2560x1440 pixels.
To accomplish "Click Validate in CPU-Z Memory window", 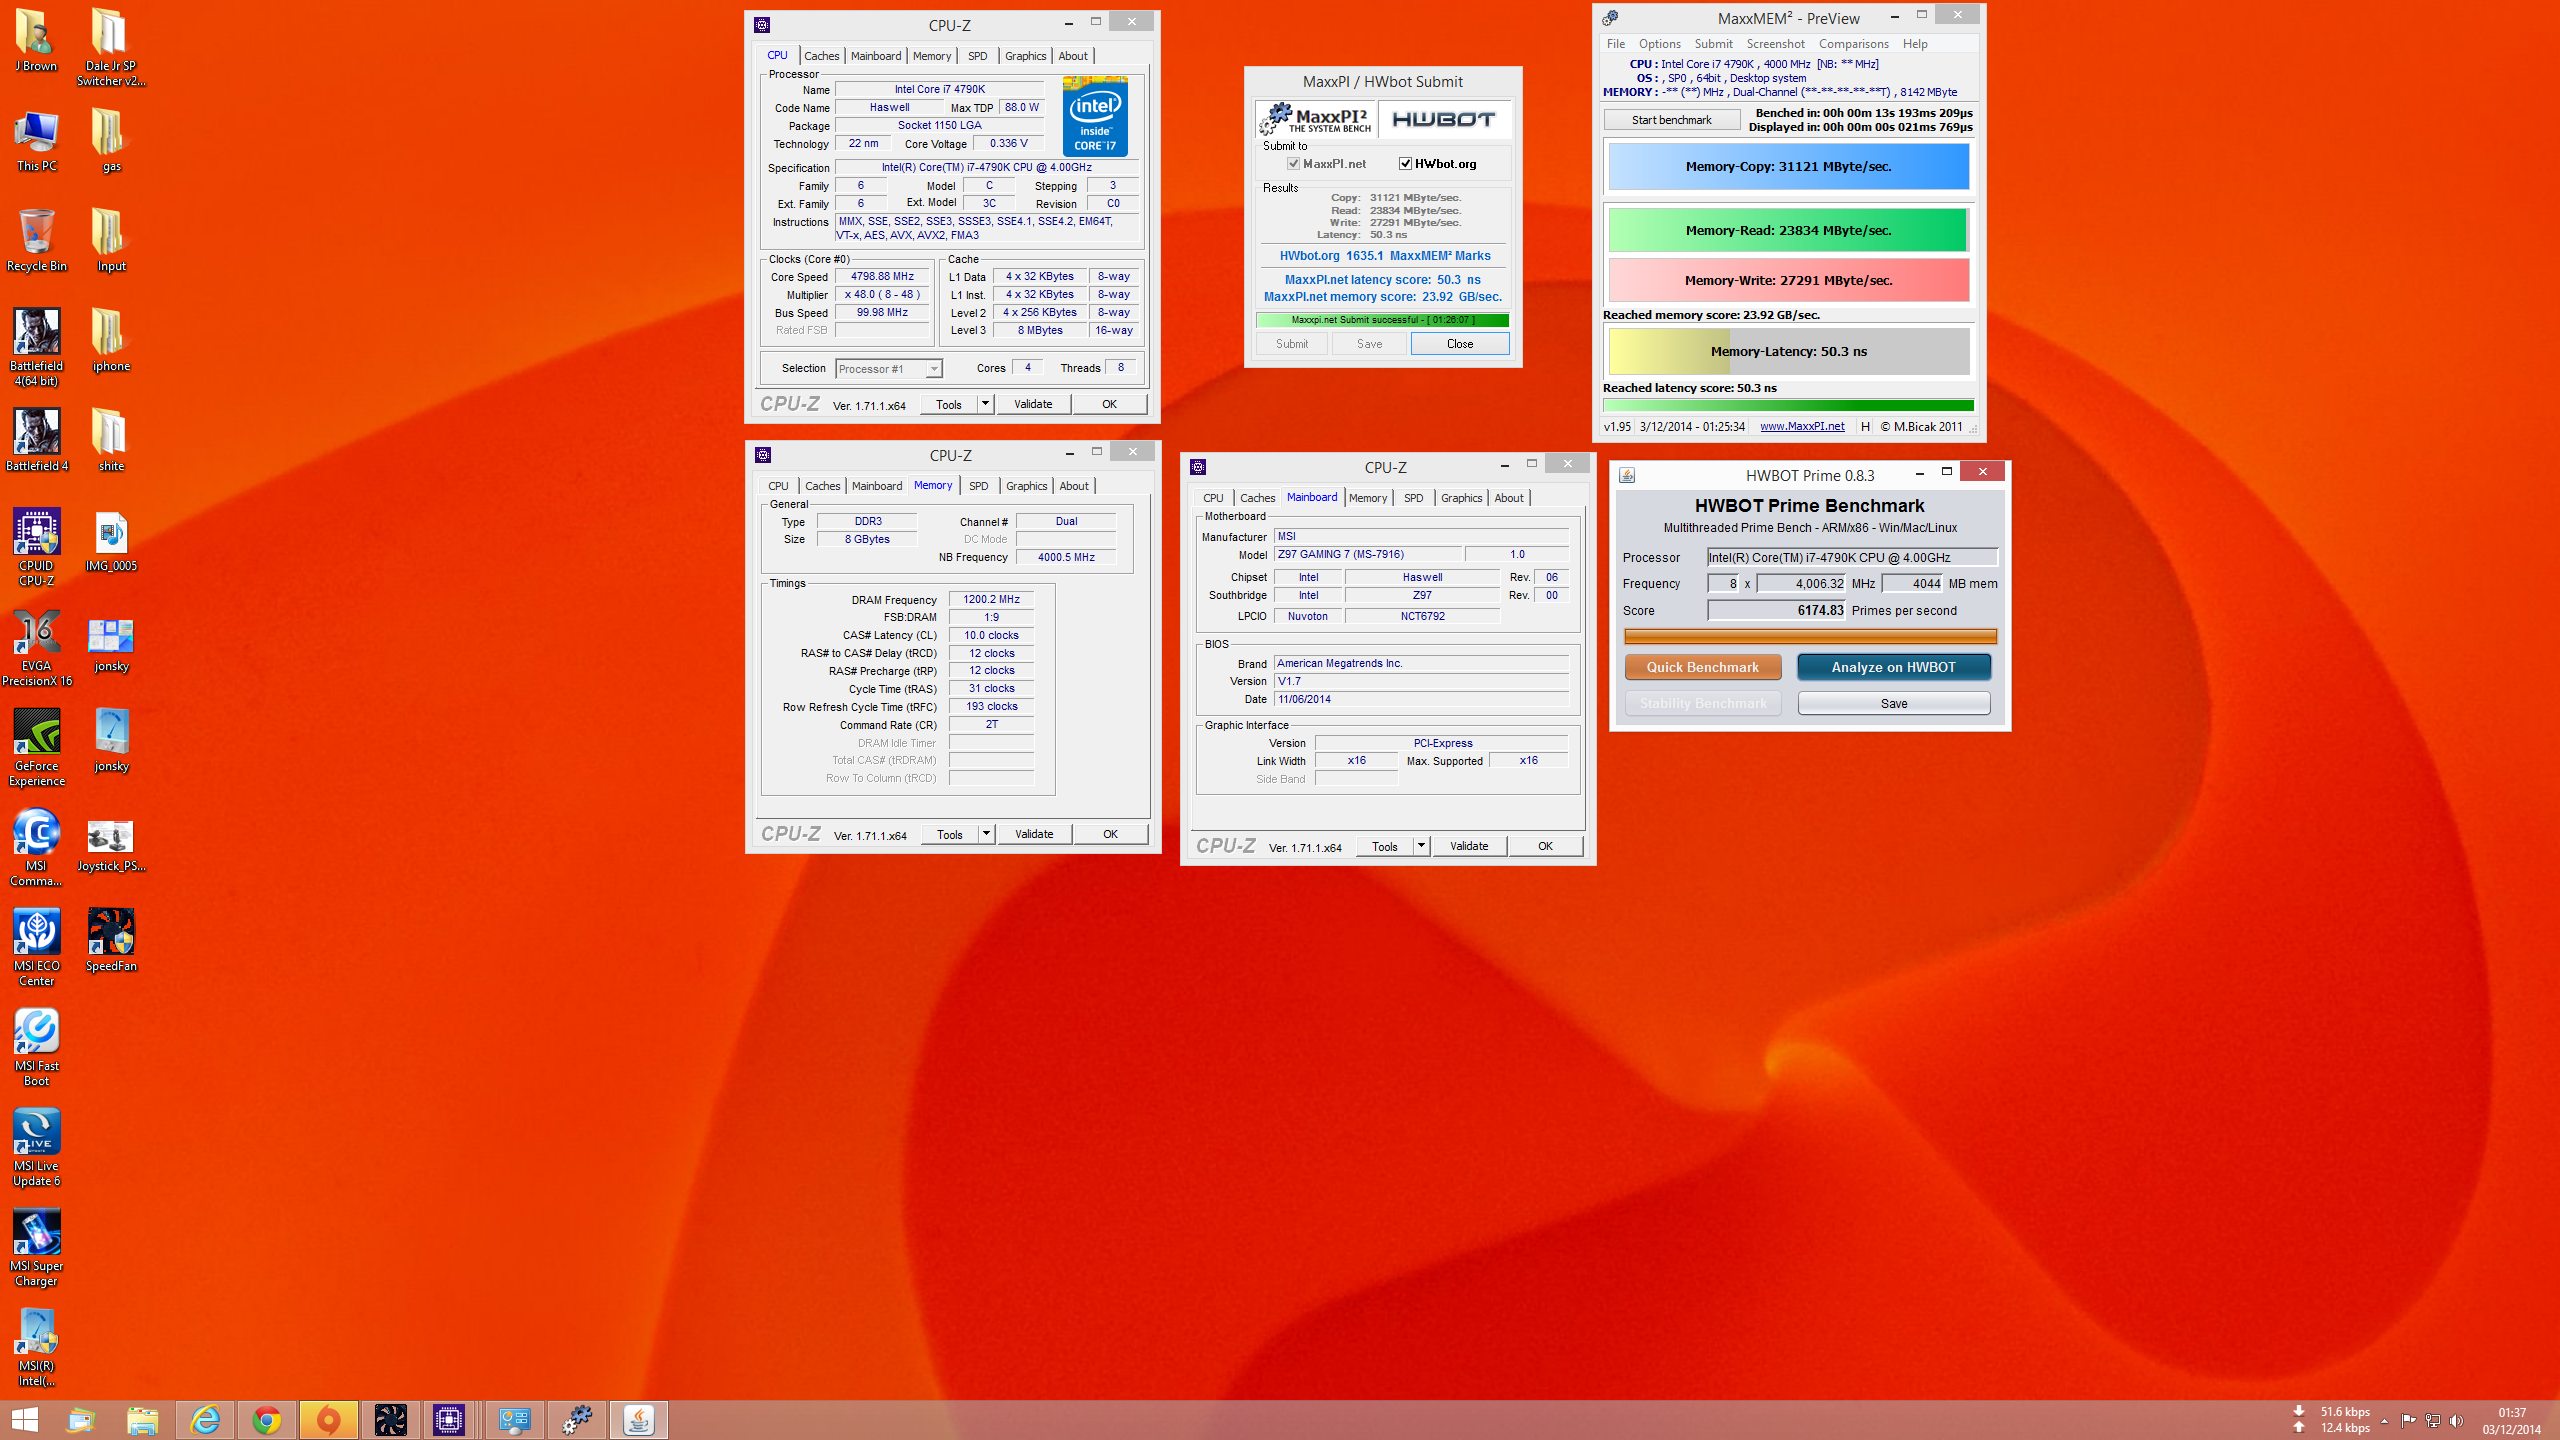I will click(x=1033, y=834).
